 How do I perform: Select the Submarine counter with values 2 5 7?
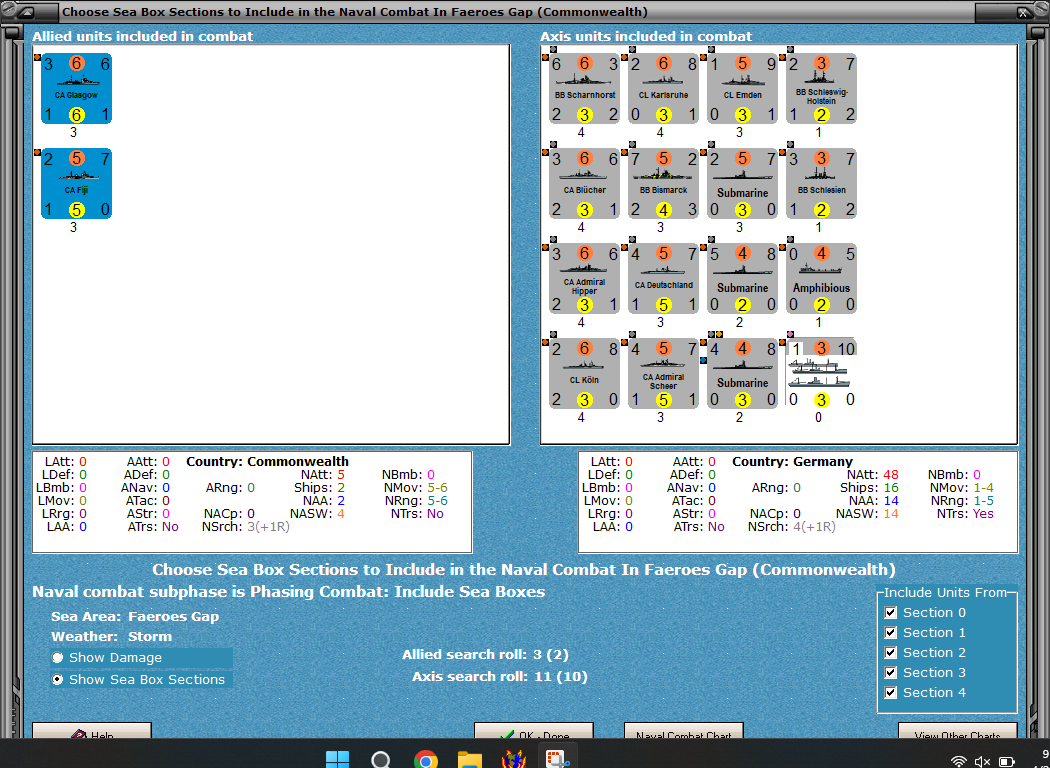click(x=743, y=184)
